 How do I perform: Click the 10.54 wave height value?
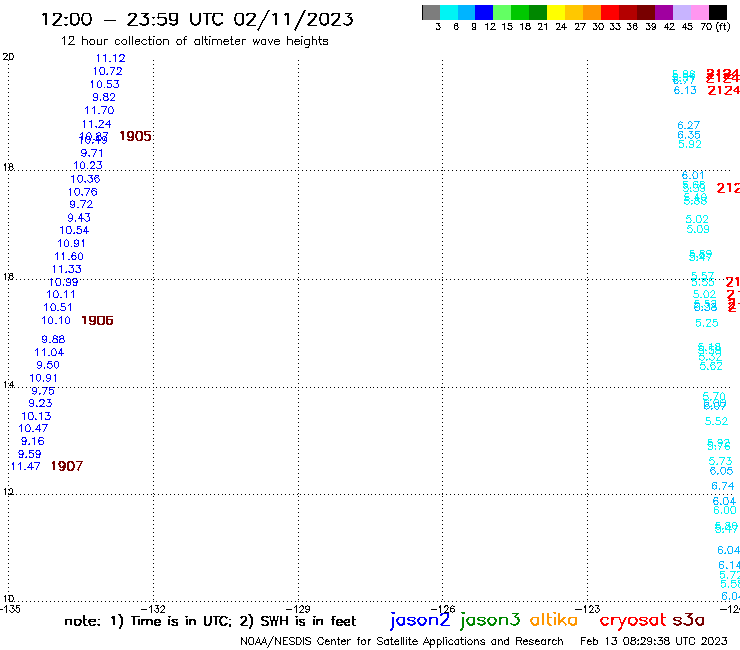tap(74, 230)
